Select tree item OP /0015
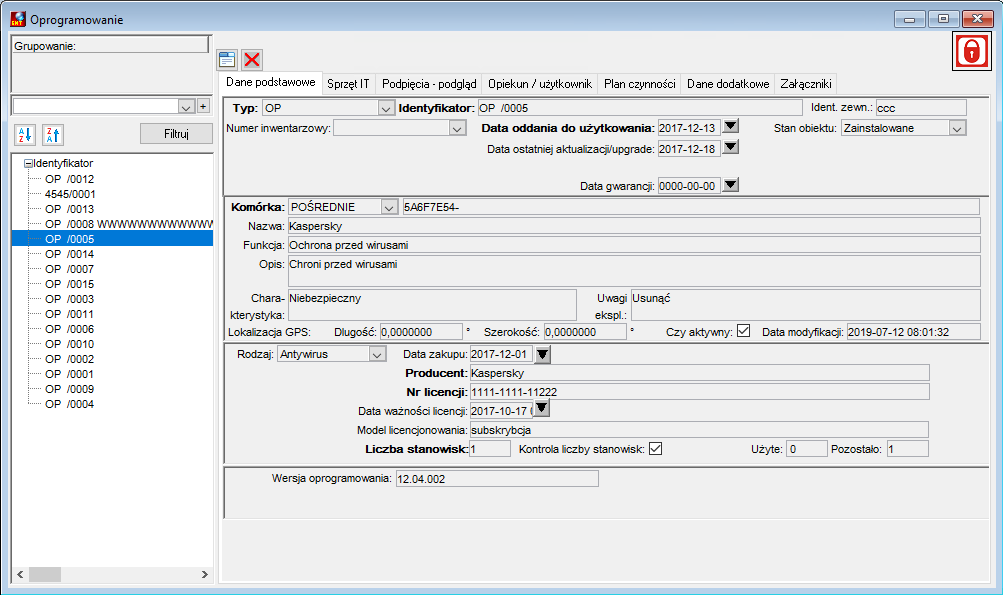 (69, 284)
